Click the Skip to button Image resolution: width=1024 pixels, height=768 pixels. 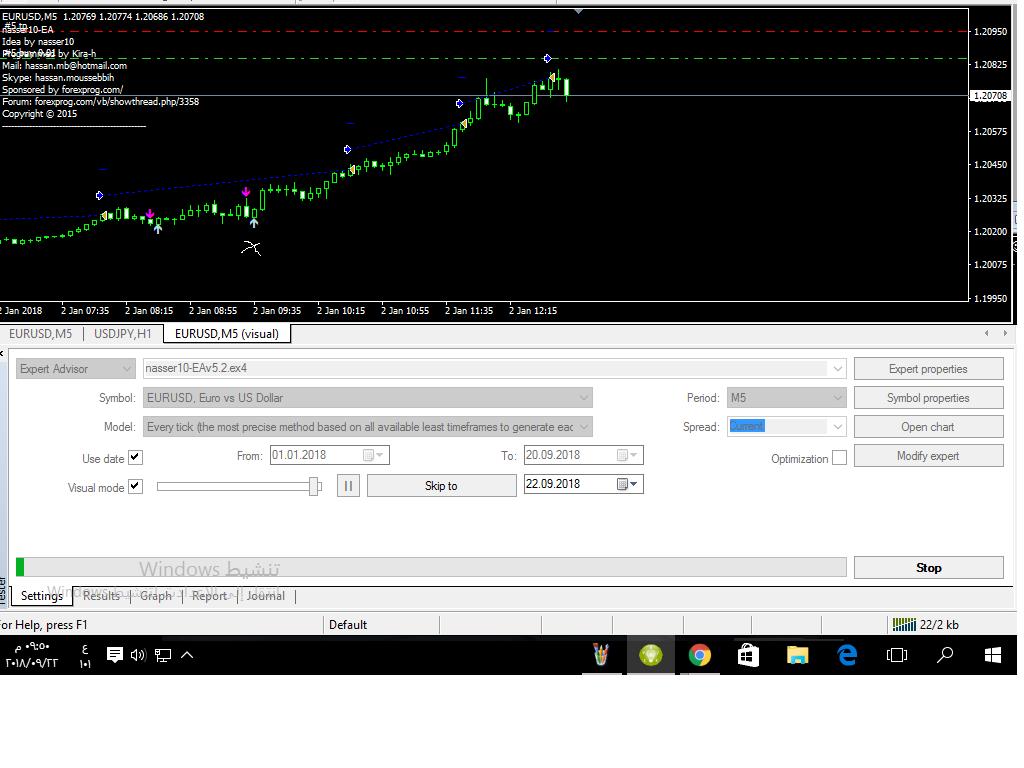click(x=441, y=486)
